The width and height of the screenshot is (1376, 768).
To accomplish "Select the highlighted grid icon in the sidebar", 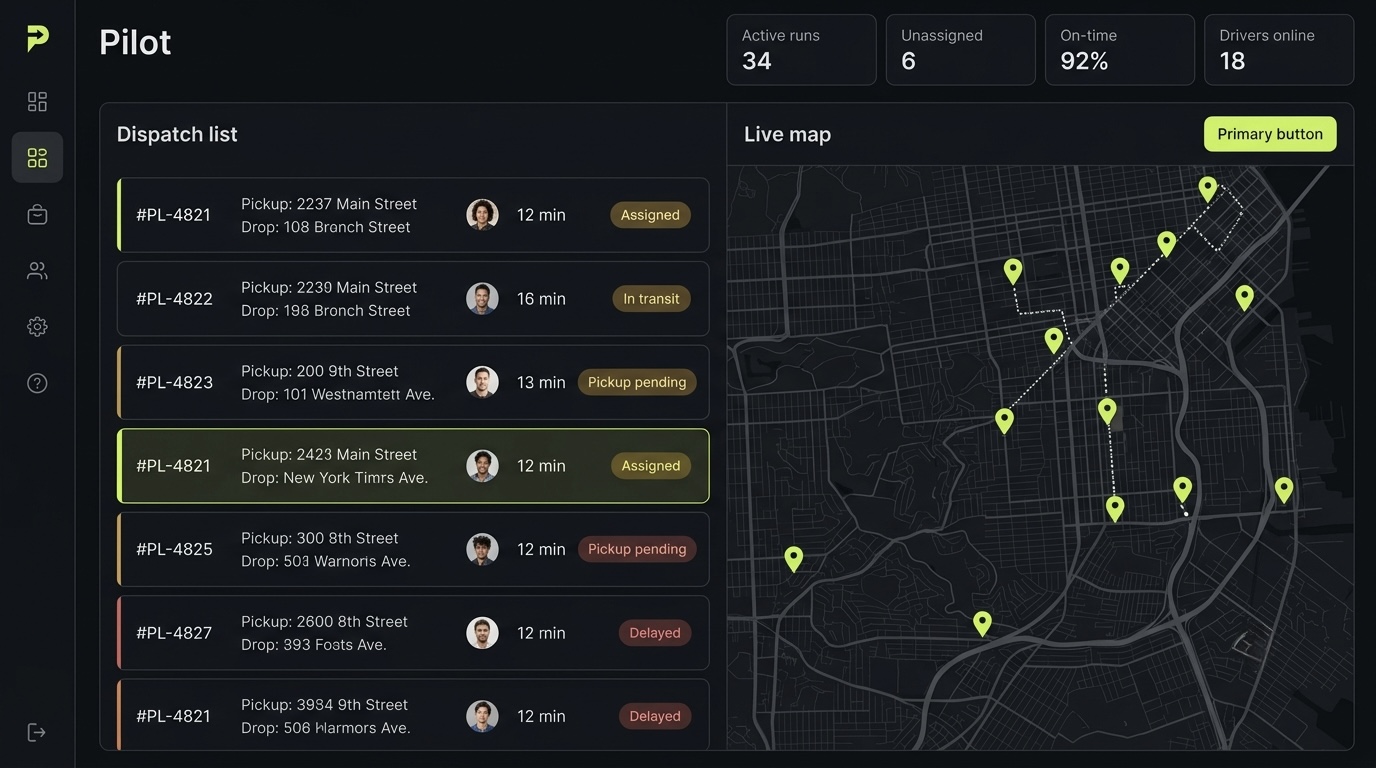I will [37, 157].
